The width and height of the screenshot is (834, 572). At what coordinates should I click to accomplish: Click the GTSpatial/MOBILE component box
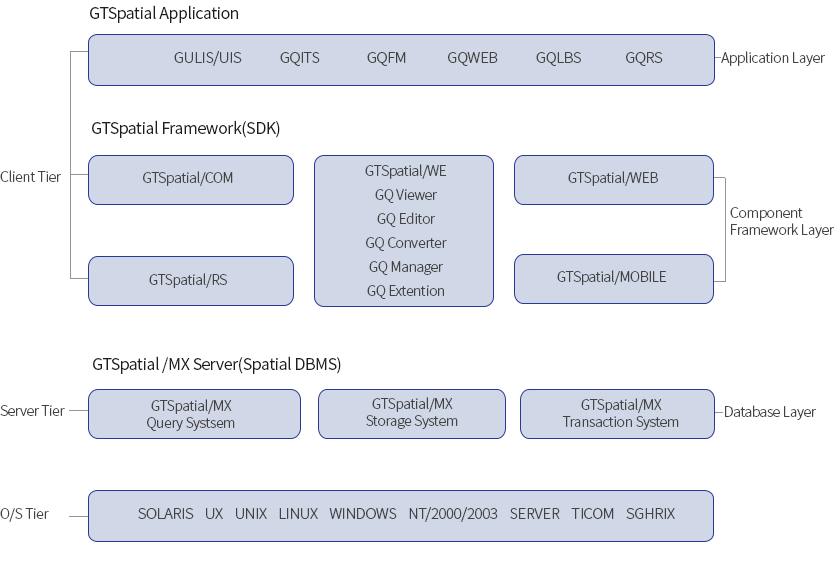click(613, 278)
